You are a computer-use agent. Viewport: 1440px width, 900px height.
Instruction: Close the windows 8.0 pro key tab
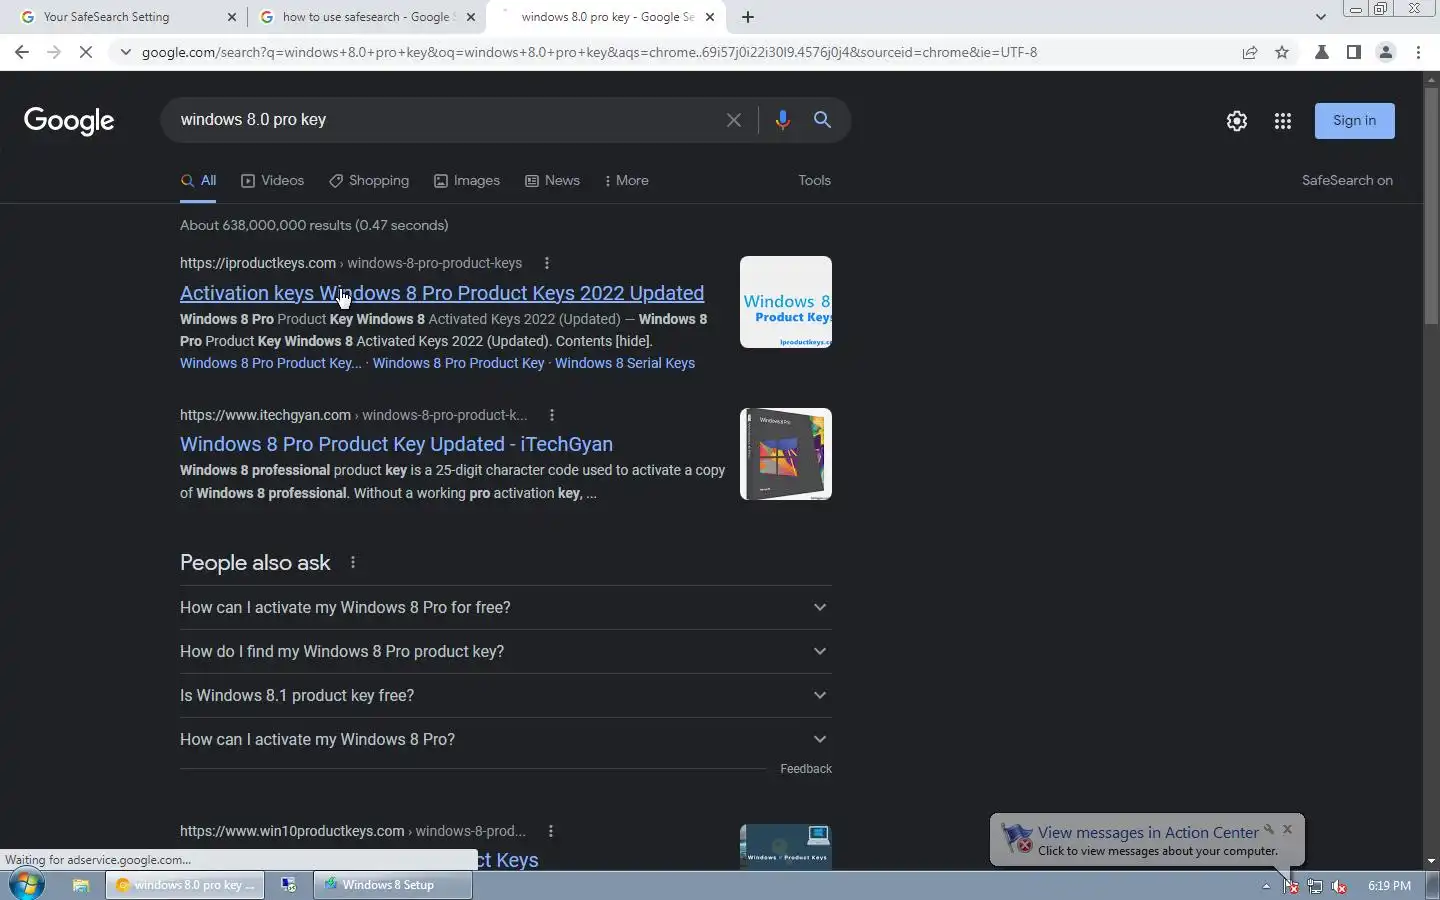710,17
